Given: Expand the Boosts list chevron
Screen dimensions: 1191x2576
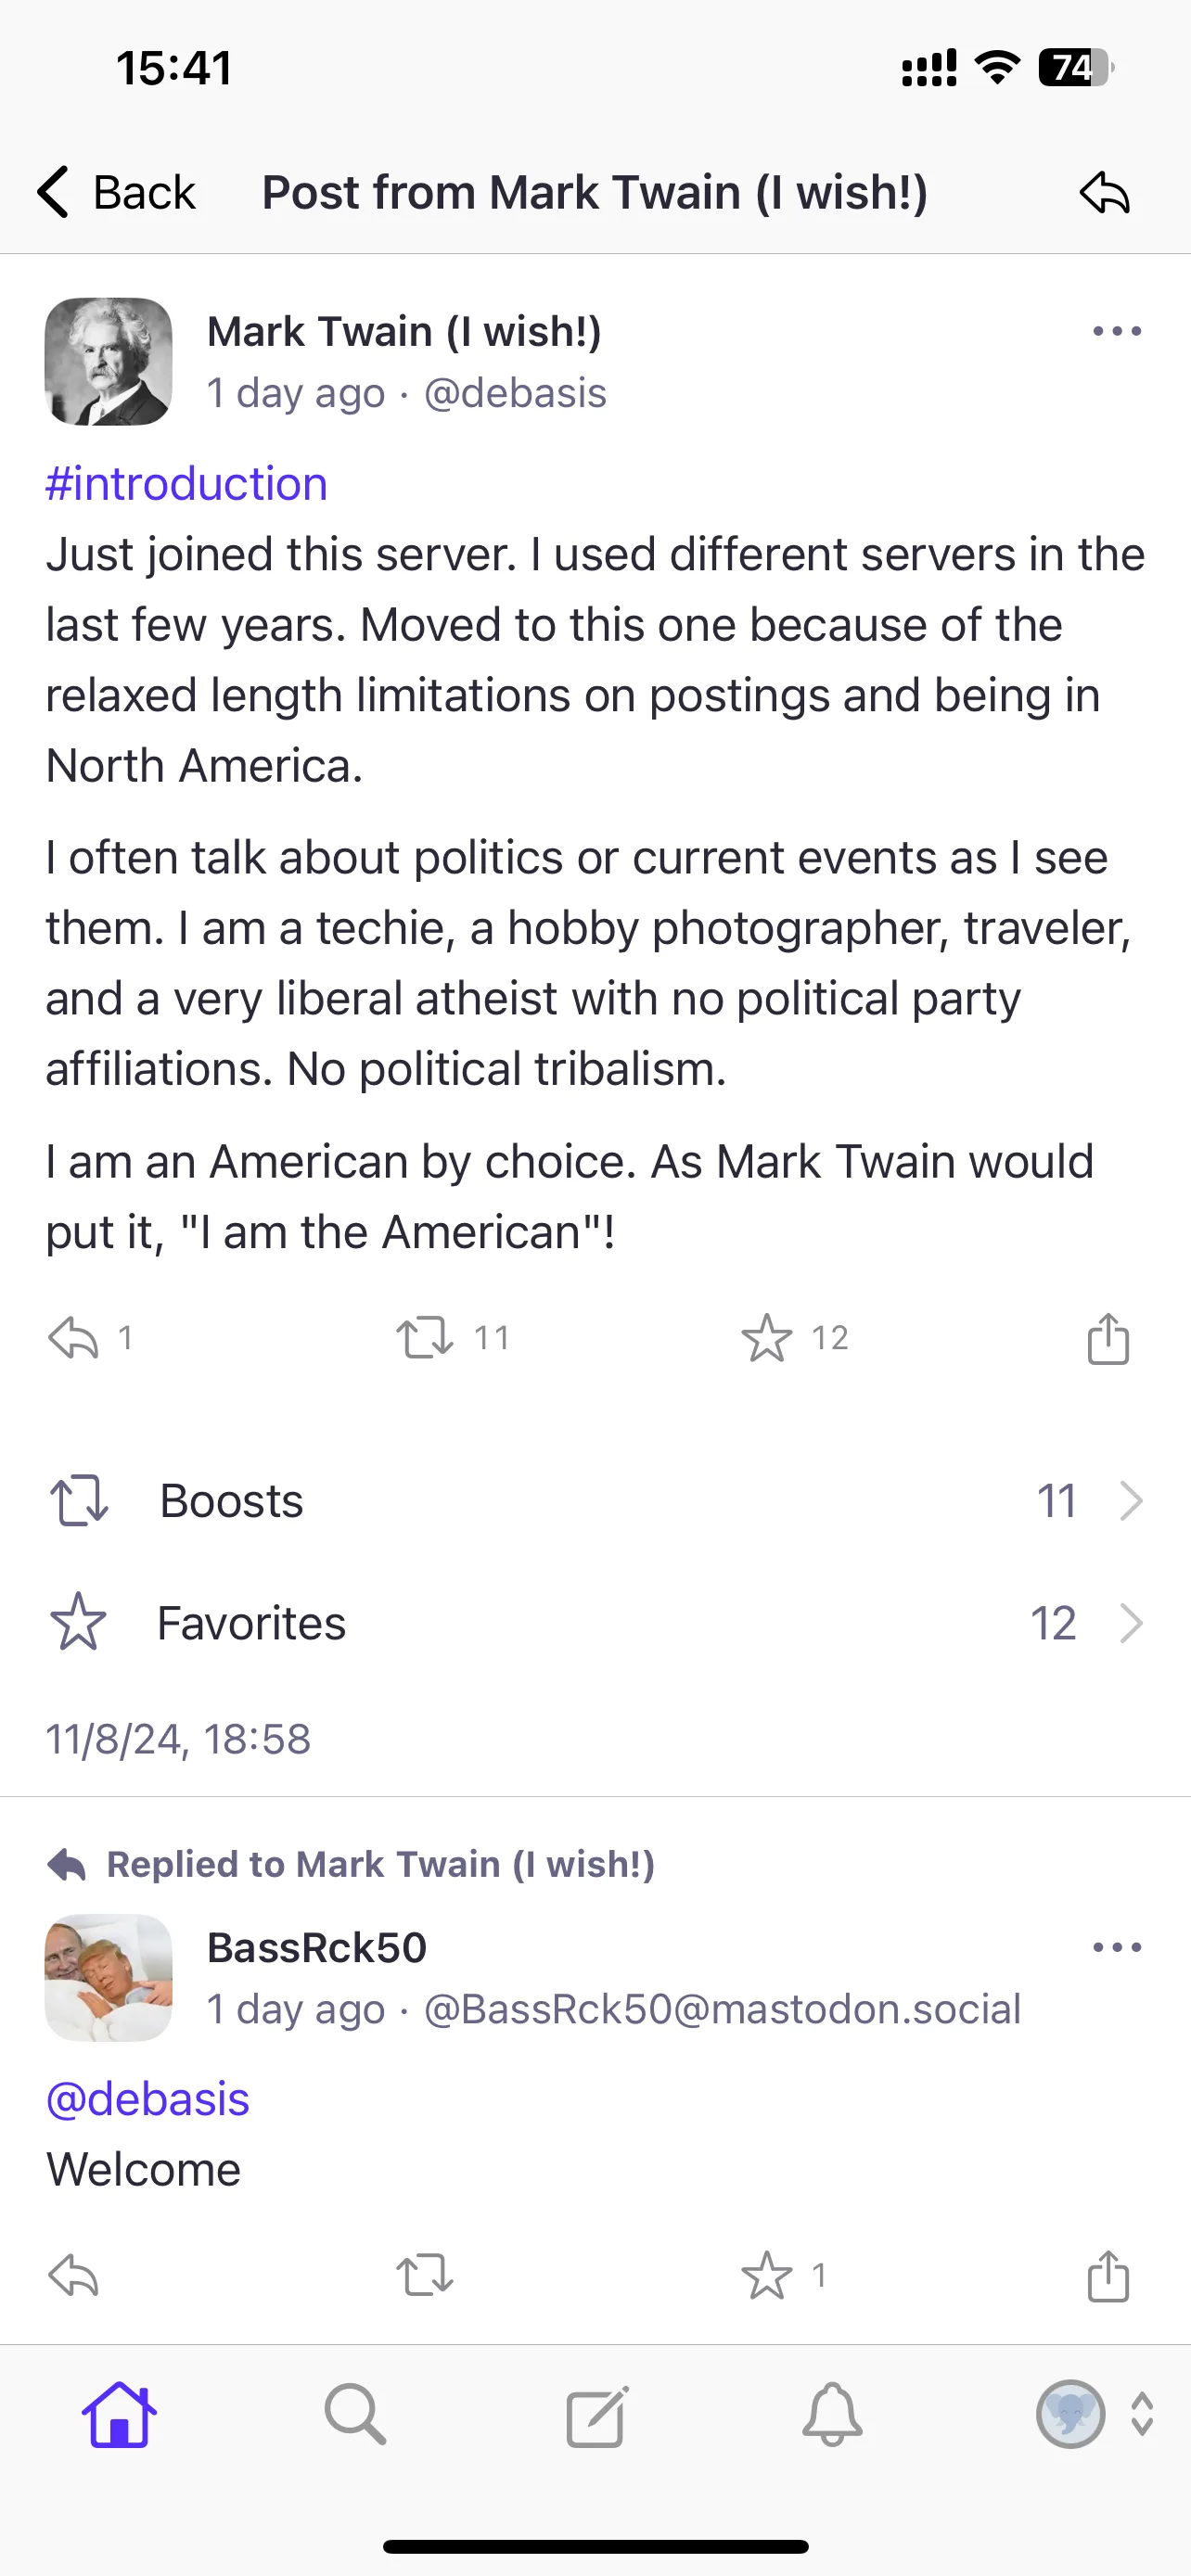Looking at the screenshot, I should coord(1131,1501).
